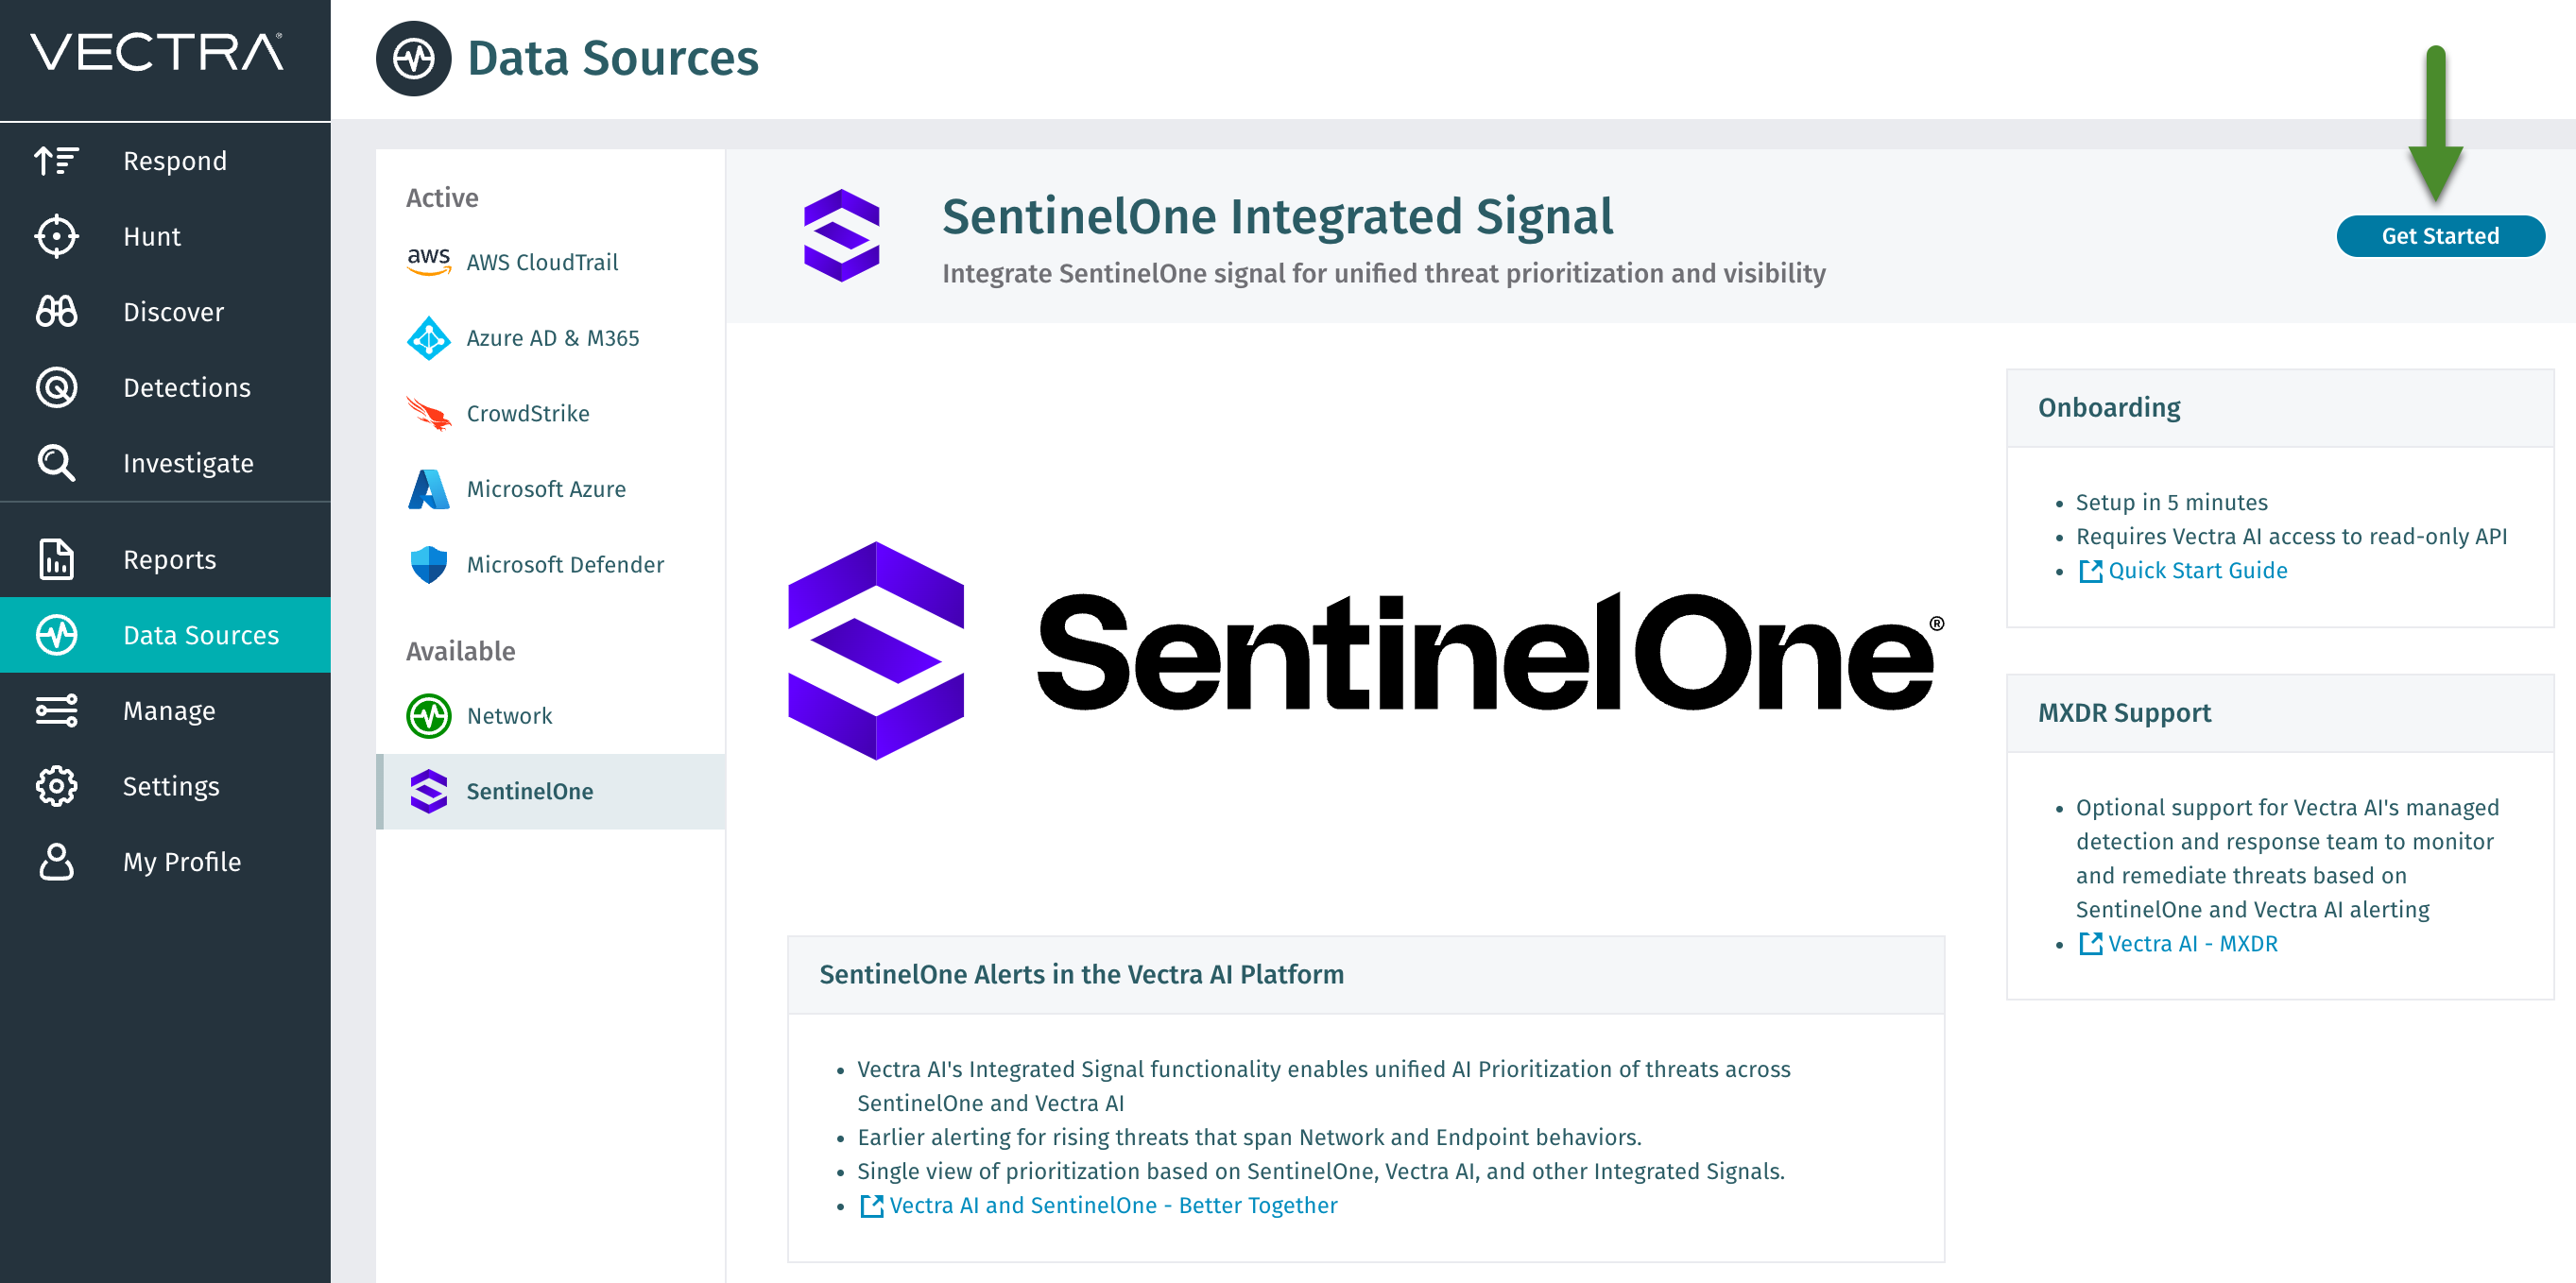Click the Discover binoculars icon
The image size is (2576, 1283).
tap(57, 311)
